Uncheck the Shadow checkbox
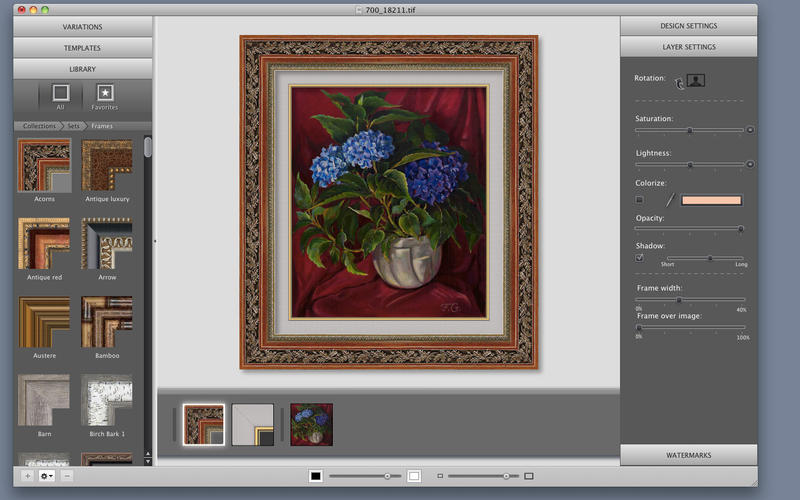The image size is (800, 500). point(640,258)
